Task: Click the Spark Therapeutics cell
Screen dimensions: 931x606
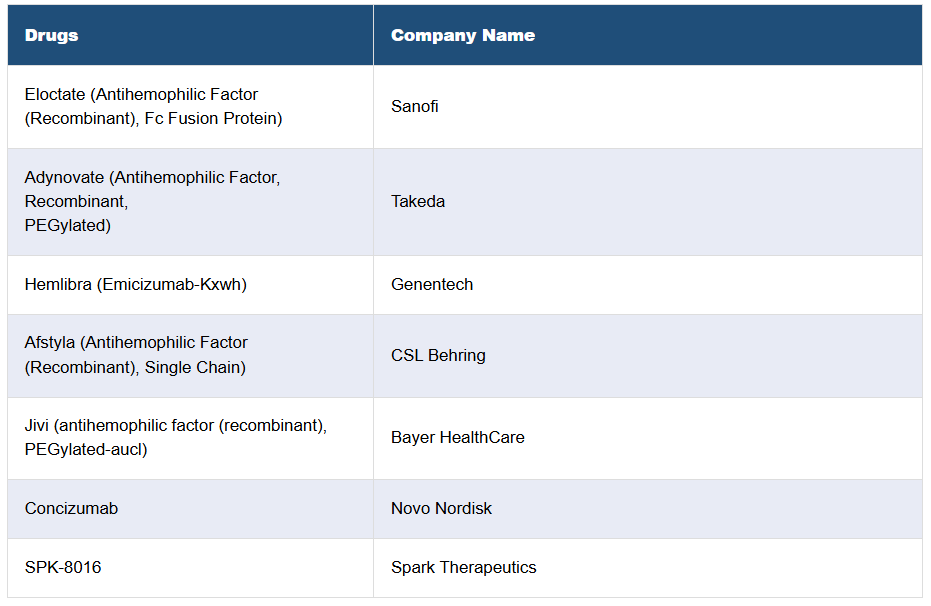Action: click(464, 568)
